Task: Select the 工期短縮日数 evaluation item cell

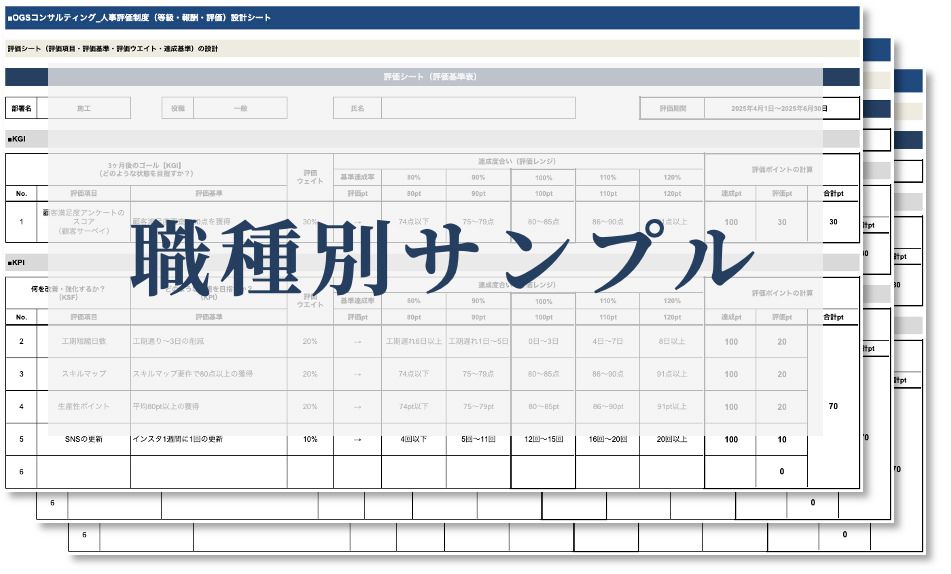Action: [84, 341]
